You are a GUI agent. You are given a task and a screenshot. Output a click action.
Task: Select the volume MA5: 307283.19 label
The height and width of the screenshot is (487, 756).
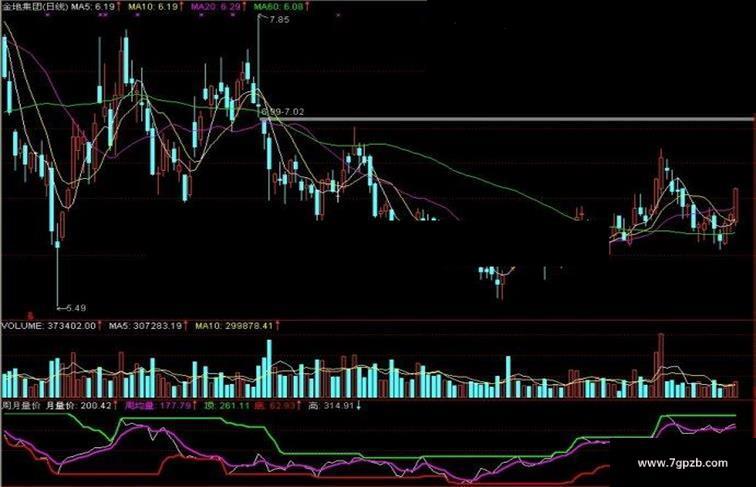[148, 326]
